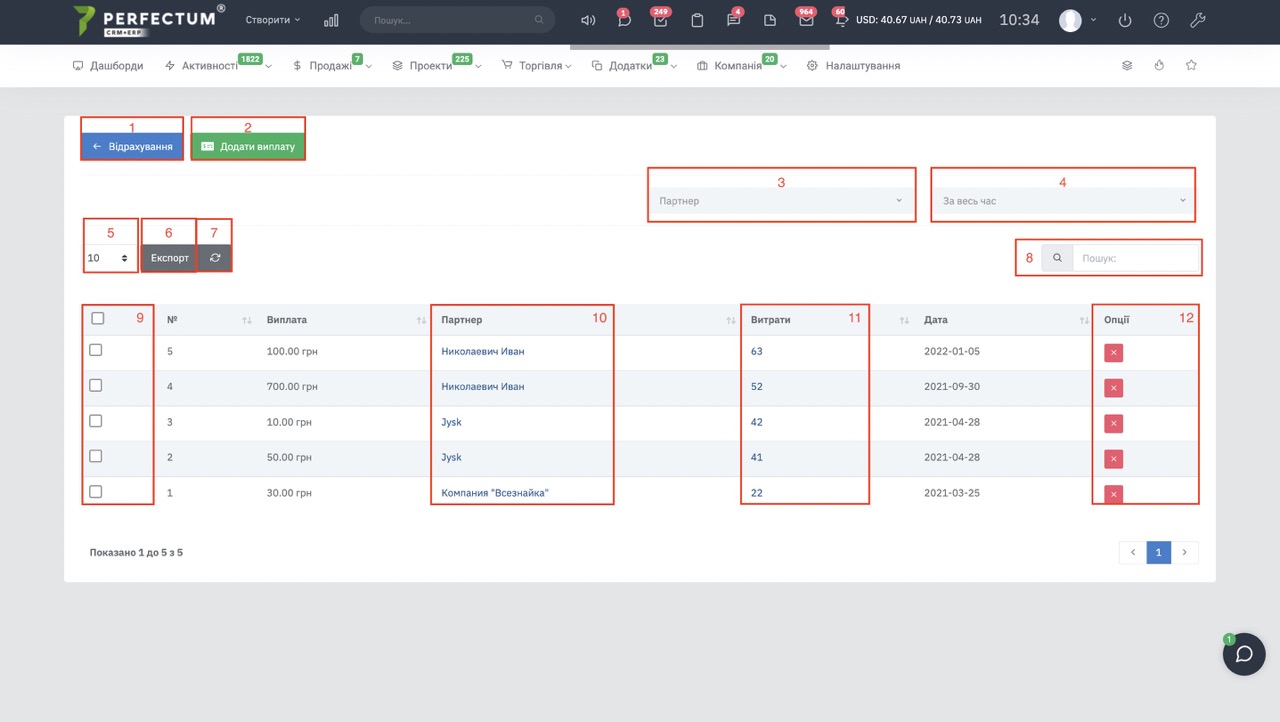Open the mail icon with 964 badge
The width and height of the screenshot is (1280, 722).
pos(805,20)
